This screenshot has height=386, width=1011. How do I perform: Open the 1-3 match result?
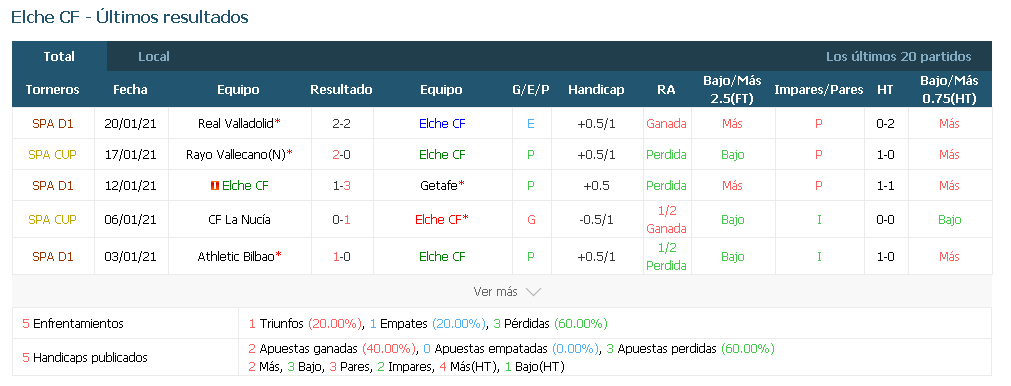(x=341, y=186)
